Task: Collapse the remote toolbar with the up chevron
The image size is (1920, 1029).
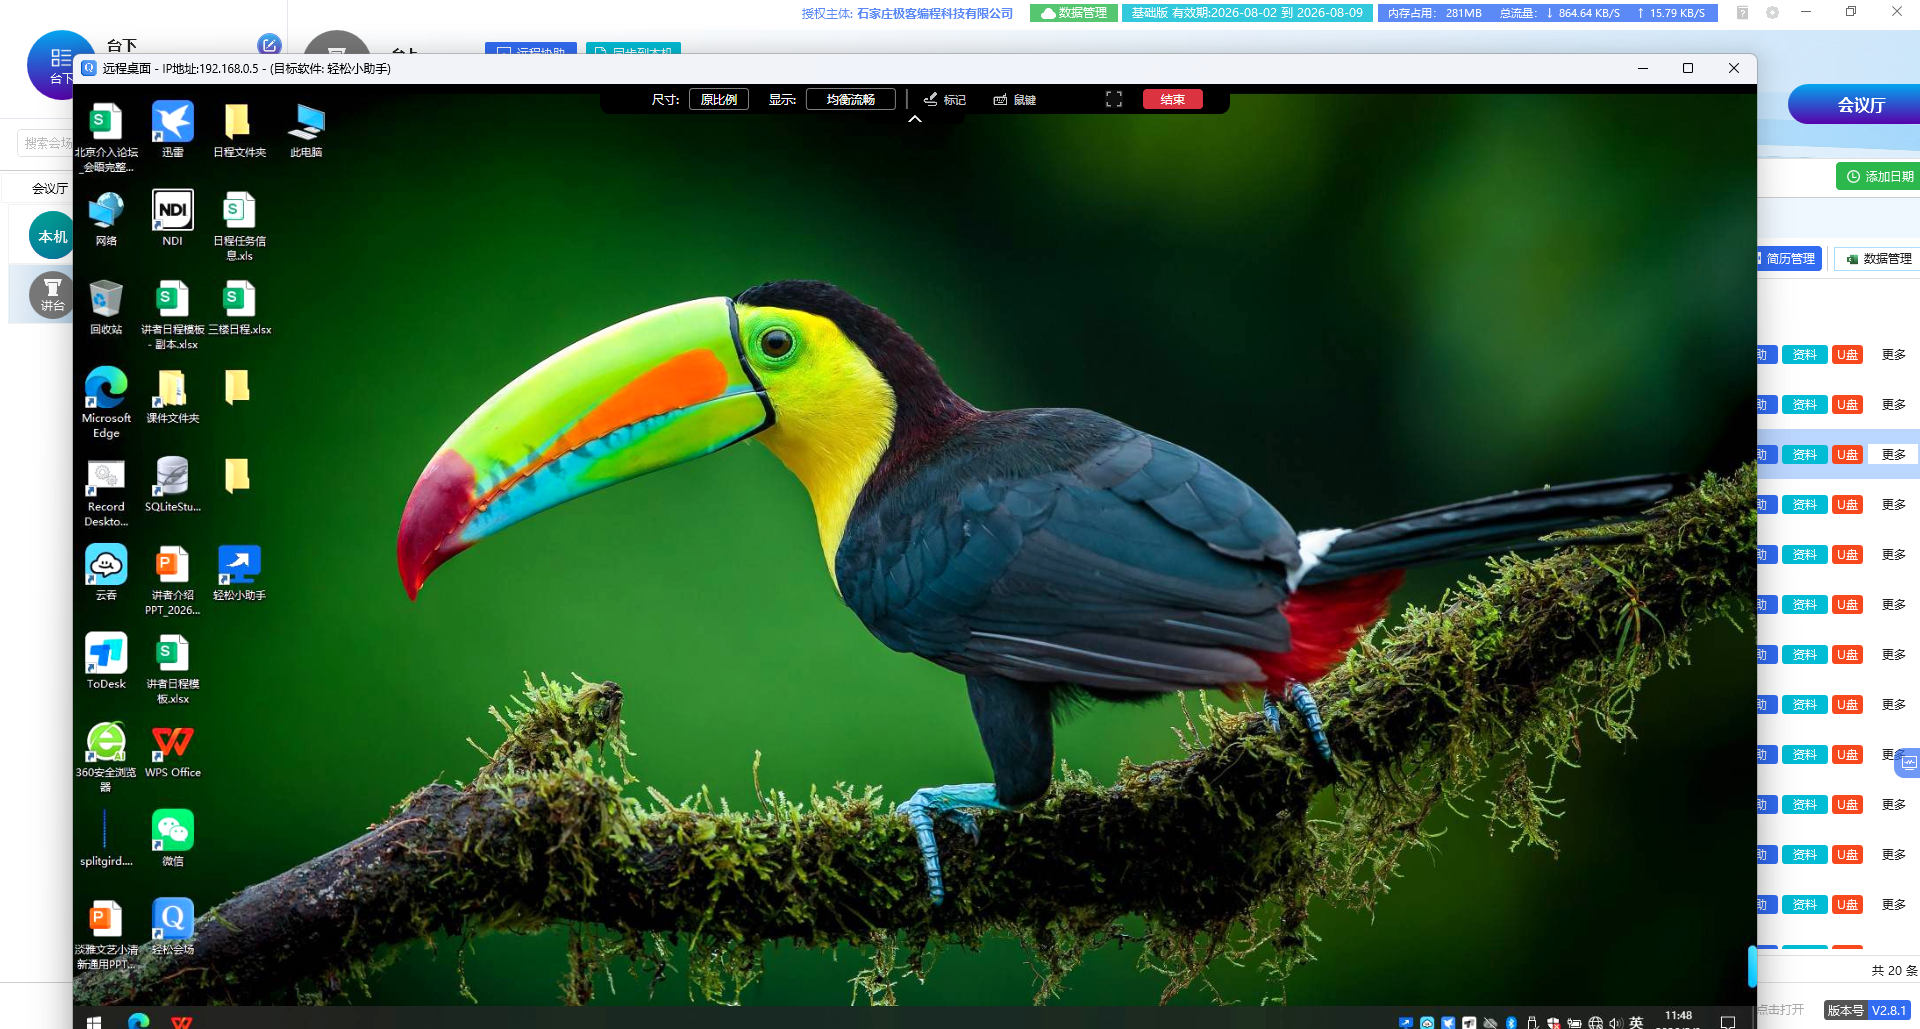Action: [x=914, y=119]
